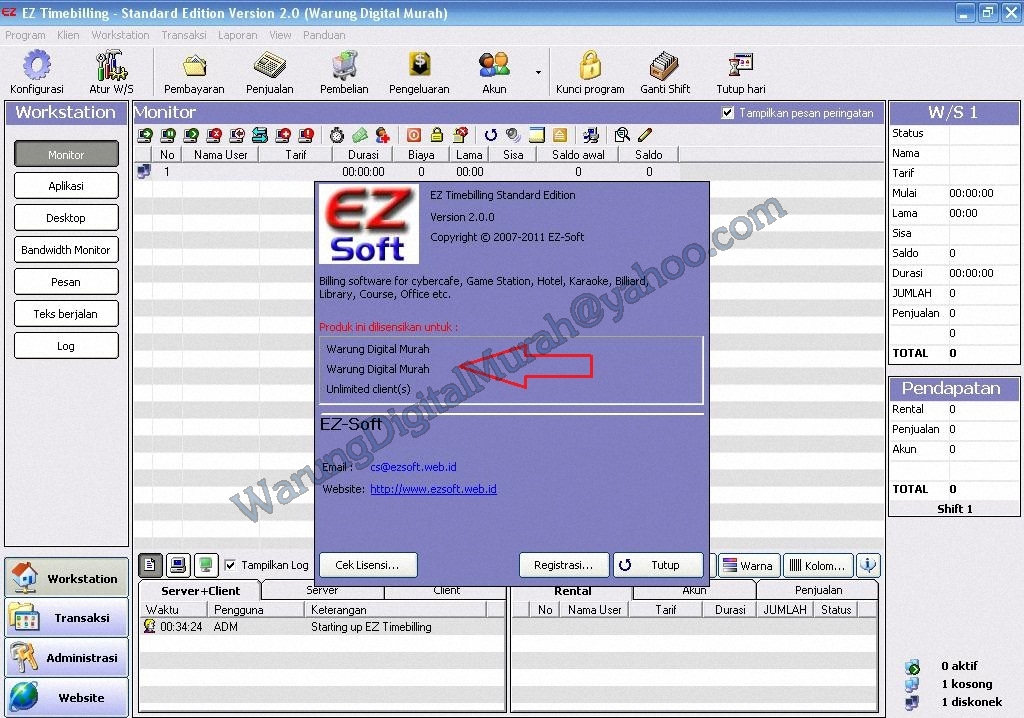Click Ganti Shift in the main toolbar

point(665,73)
